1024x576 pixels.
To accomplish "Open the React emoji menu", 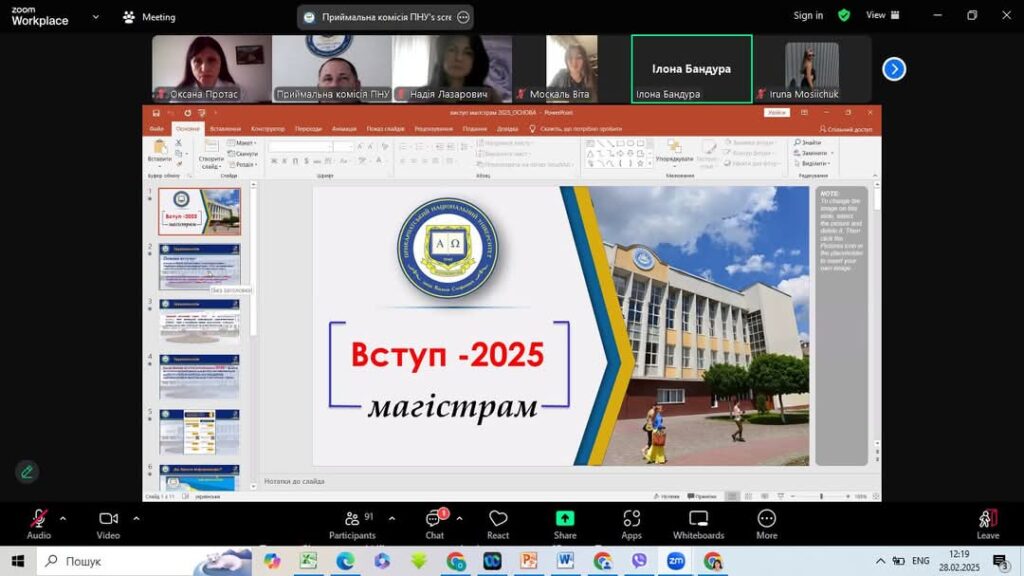I will [x=498, y=519].
